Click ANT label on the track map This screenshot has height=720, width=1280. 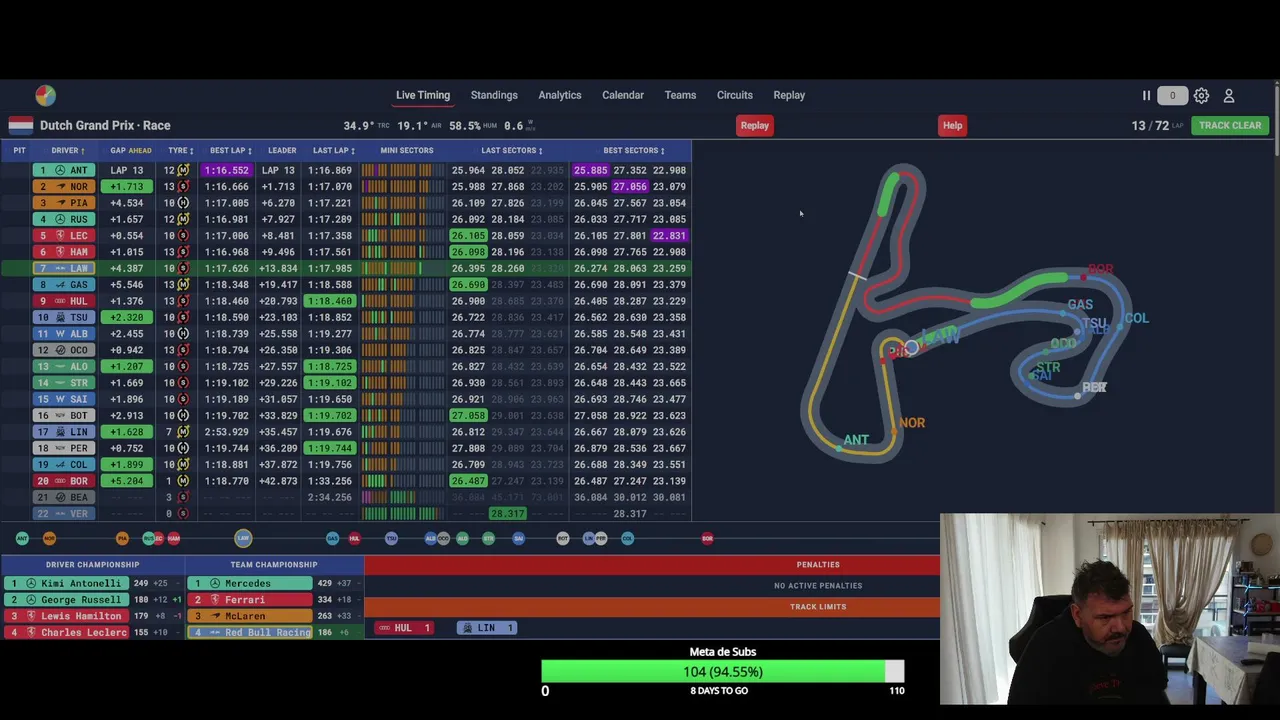(x=856, y=440)
